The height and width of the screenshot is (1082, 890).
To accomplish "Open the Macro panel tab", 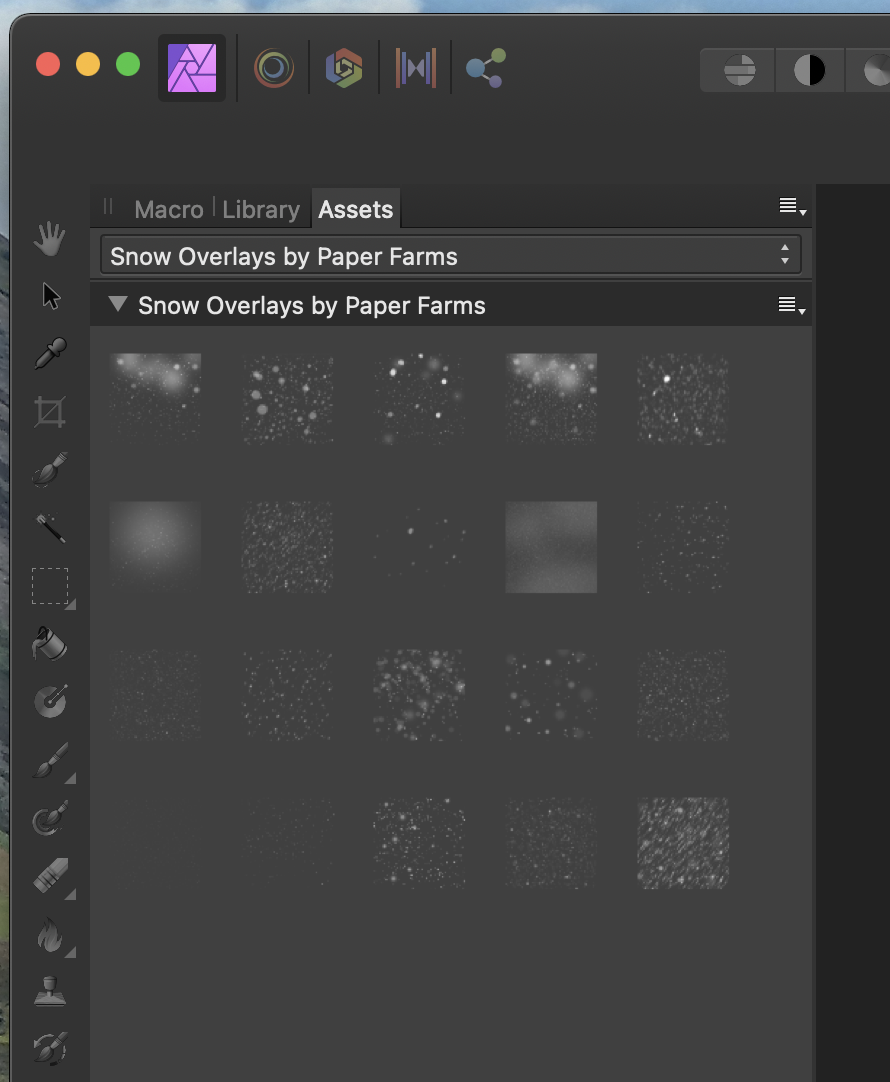I will point(168,209).
